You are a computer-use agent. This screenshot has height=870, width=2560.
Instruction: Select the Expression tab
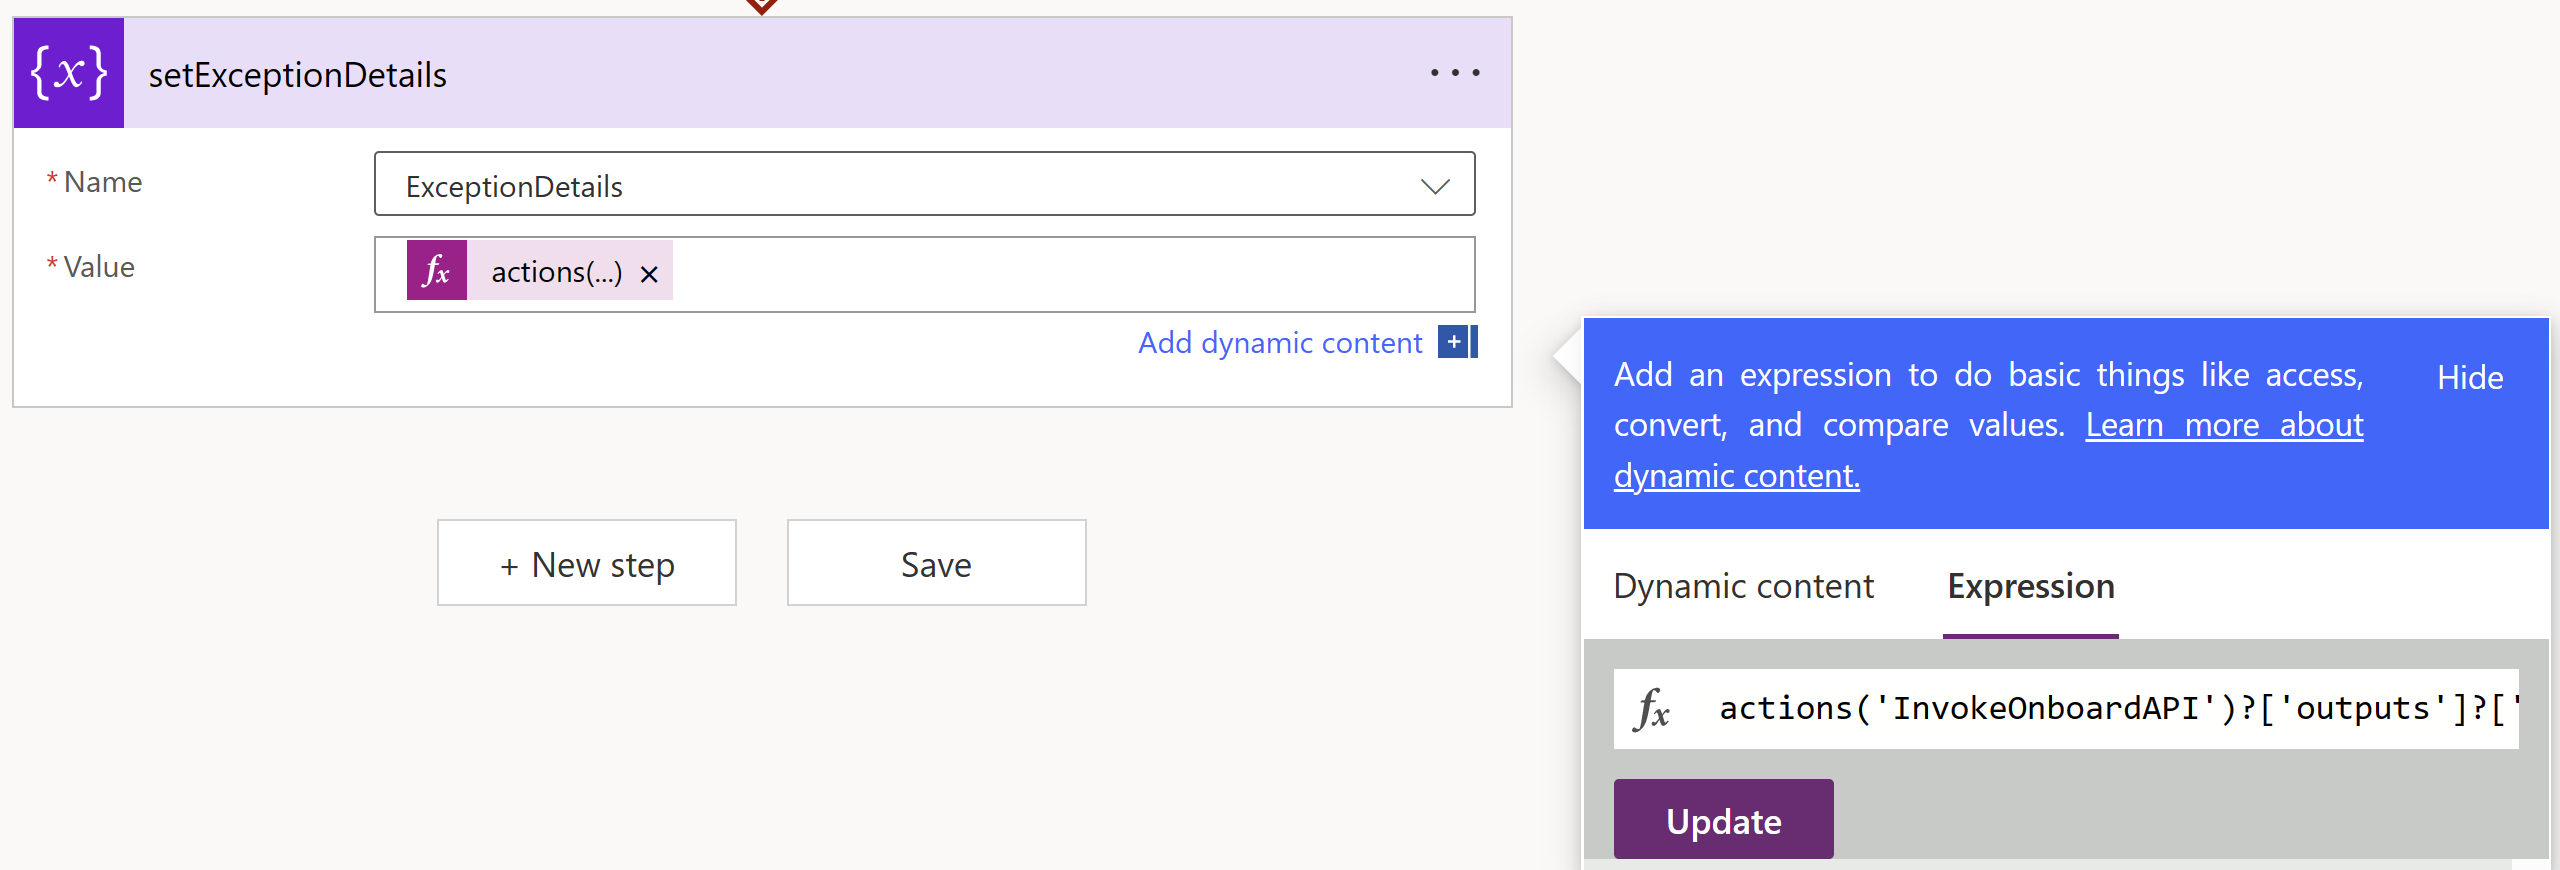(2030, 586)
